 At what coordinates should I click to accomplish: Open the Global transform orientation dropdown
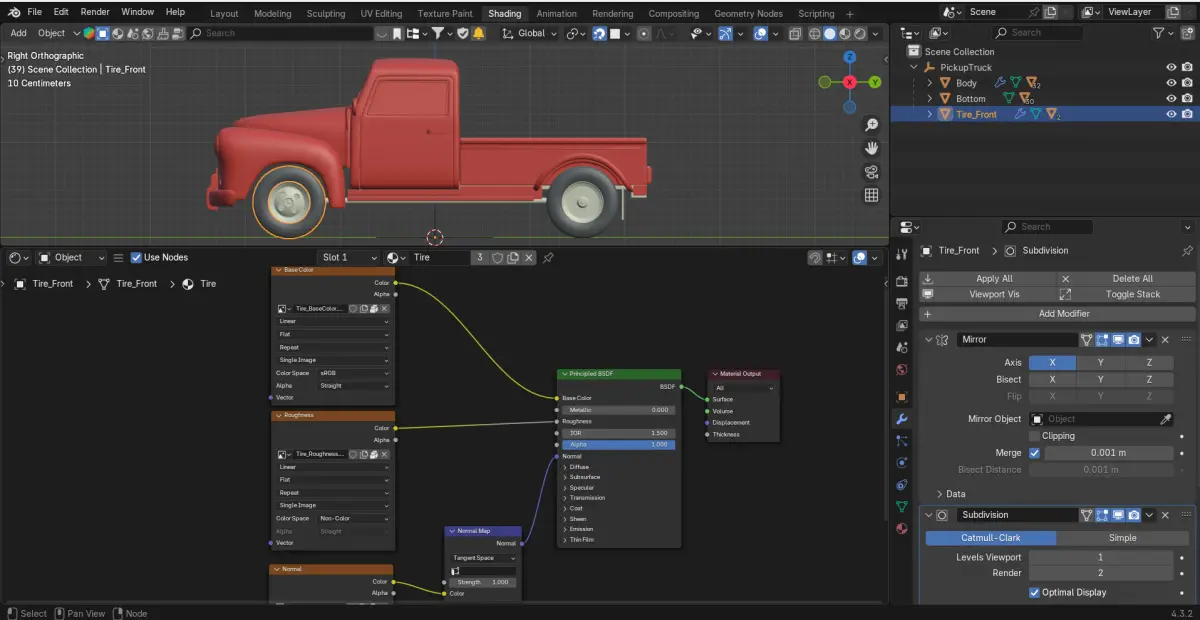(531, 33)
